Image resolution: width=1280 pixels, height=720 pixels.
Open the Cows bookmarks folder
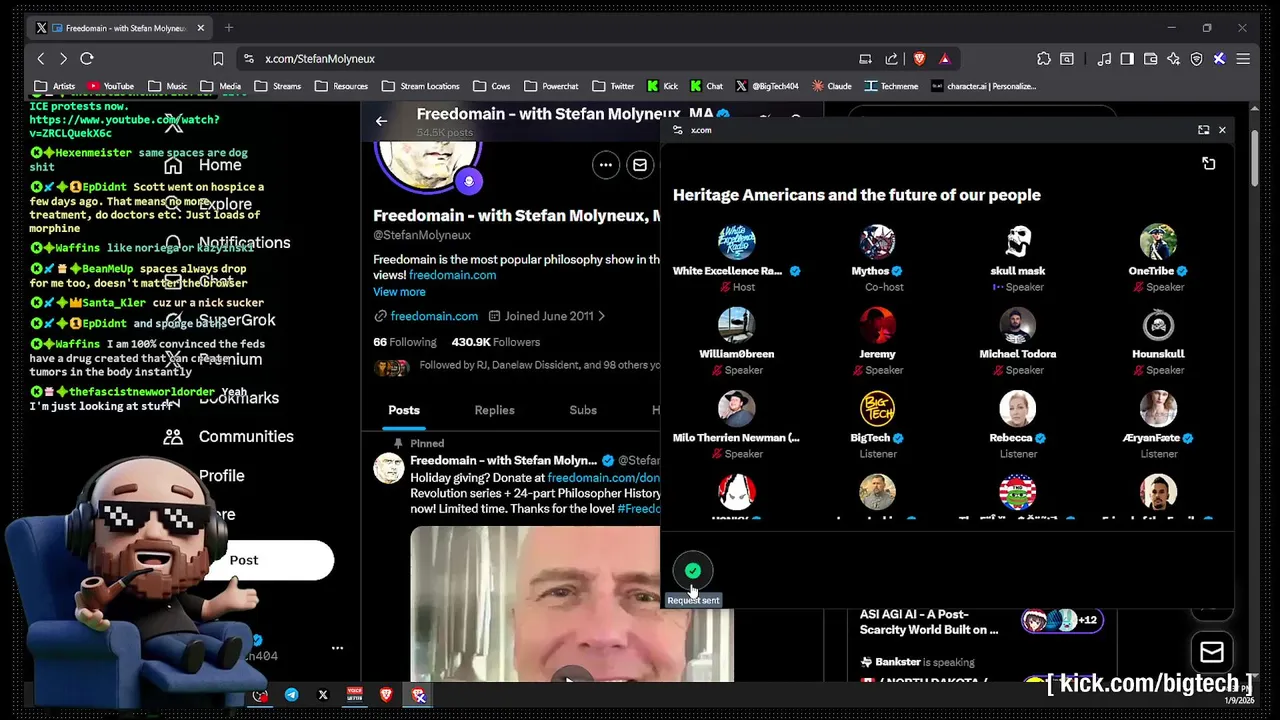[x=492, y=86]
